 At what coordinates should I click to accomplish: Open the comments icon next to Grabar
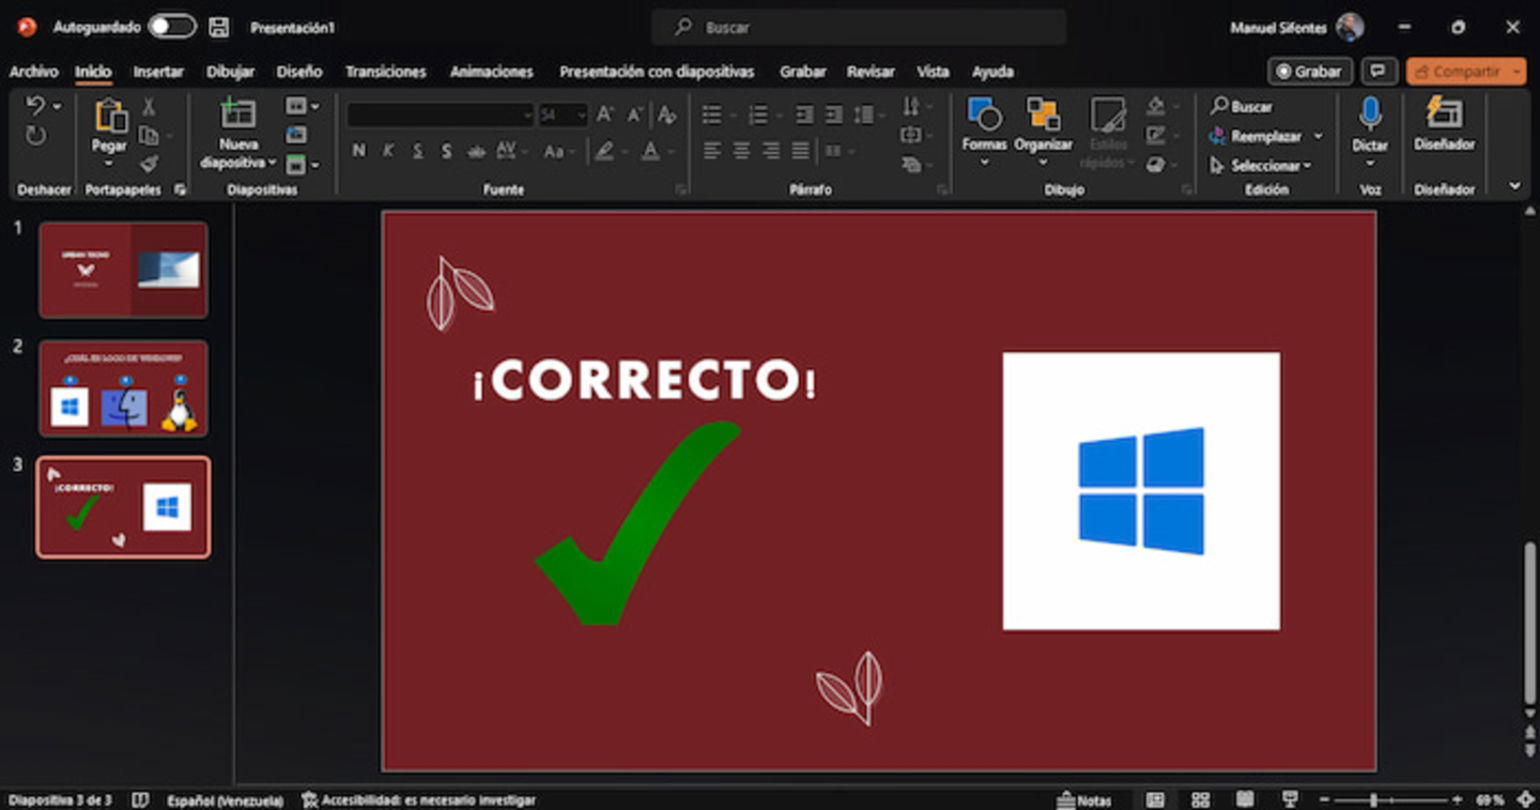1379,71
